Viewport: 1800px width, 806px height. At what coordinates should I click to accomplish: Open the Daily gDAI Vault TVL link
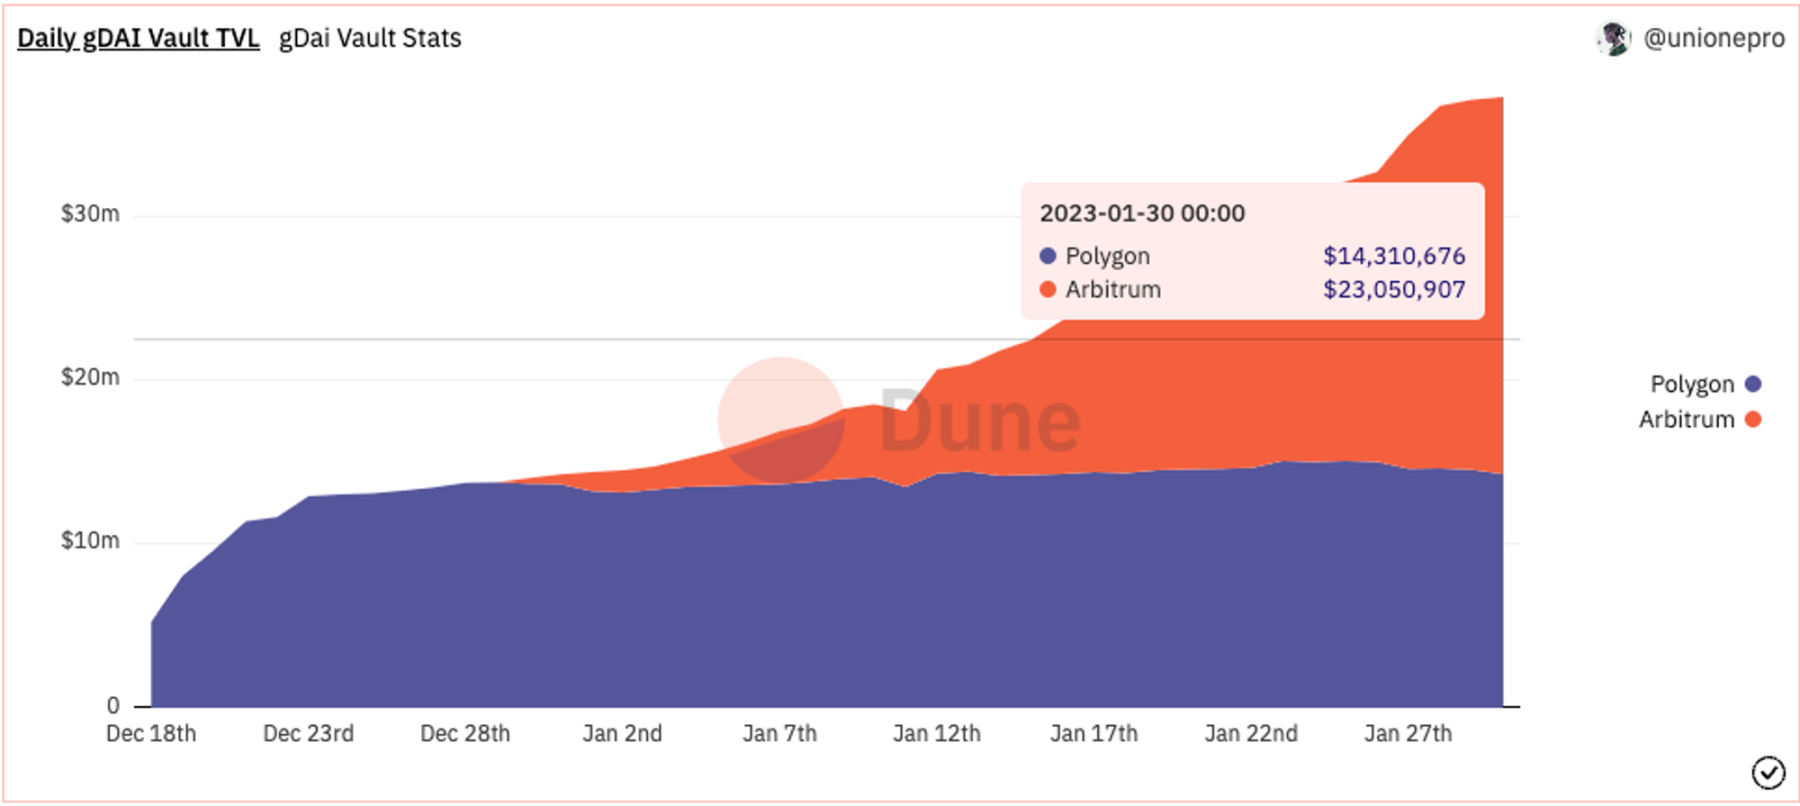[138, 38]
